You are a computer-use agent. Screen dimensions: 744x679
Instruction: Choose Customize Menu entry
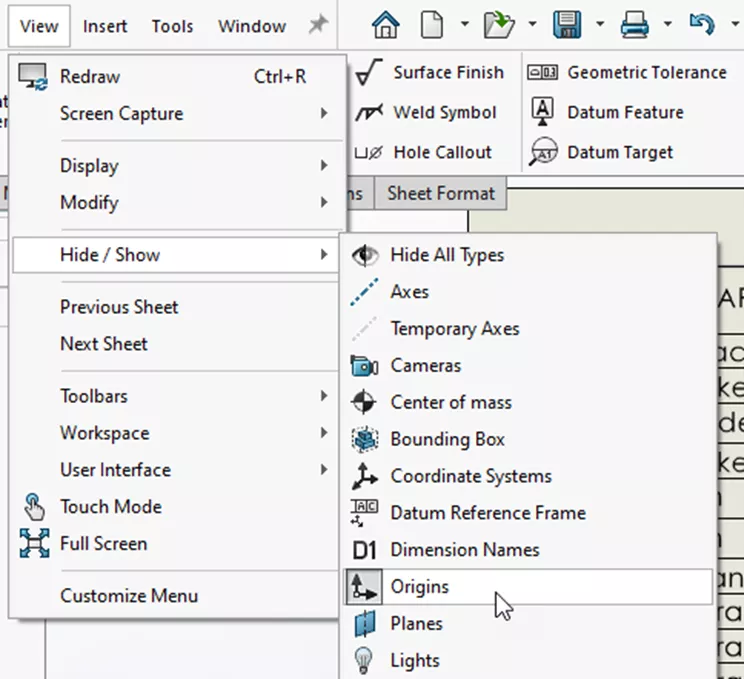click(177, 595)
